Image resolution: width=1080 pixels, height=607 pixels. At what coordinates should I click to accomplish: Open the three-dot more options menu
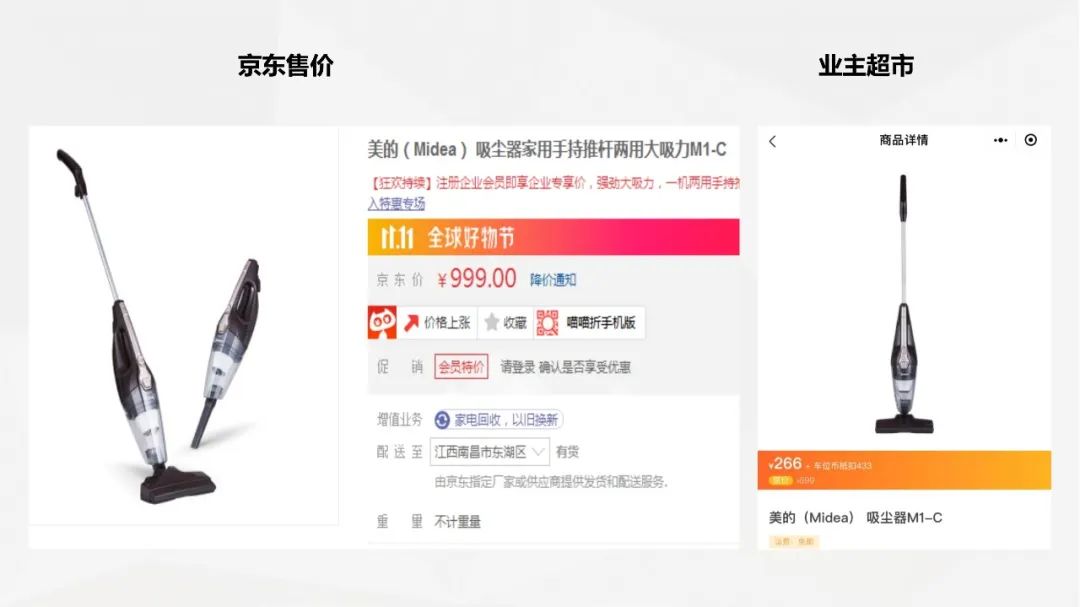point(1000,140)
